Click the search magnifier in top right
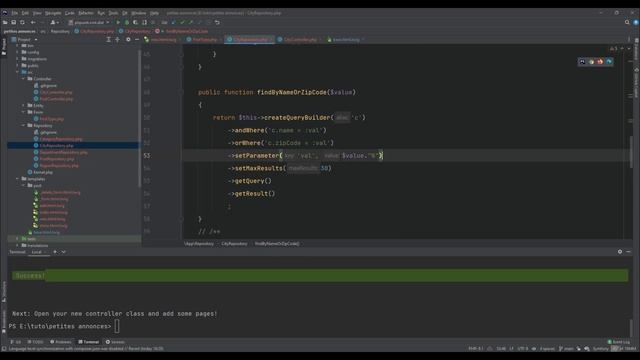The image size is (640, 360). [x=627, y=22]
